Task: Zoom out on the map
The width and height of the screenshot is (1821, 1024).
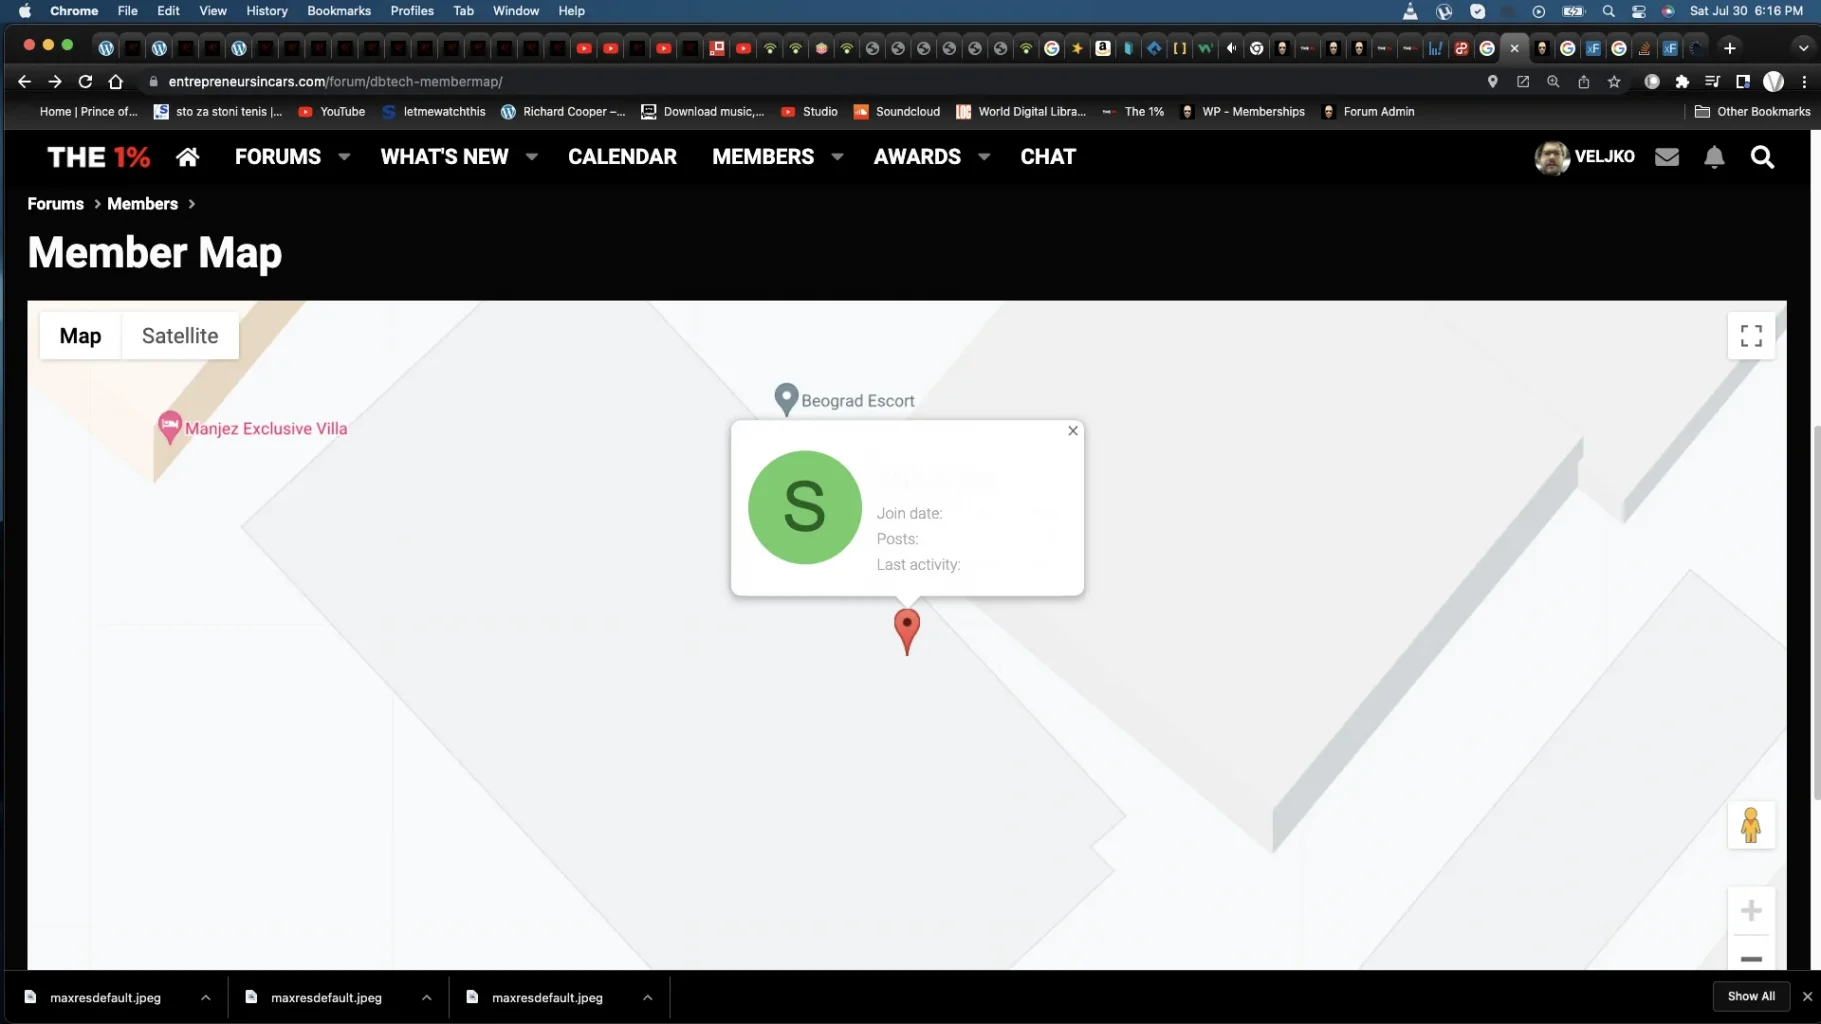Action: (1751, 958)
